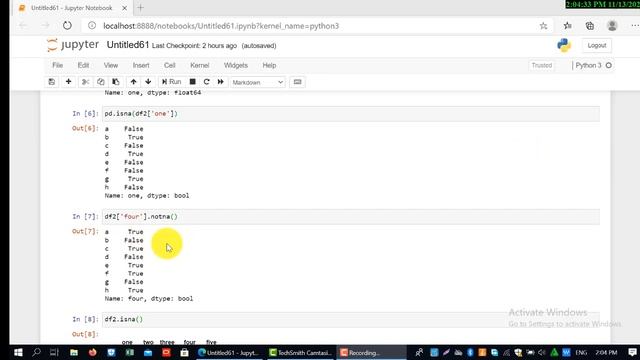Open the Windows Start menu
The image size is (640, 360).
click(x=18, y=352)
